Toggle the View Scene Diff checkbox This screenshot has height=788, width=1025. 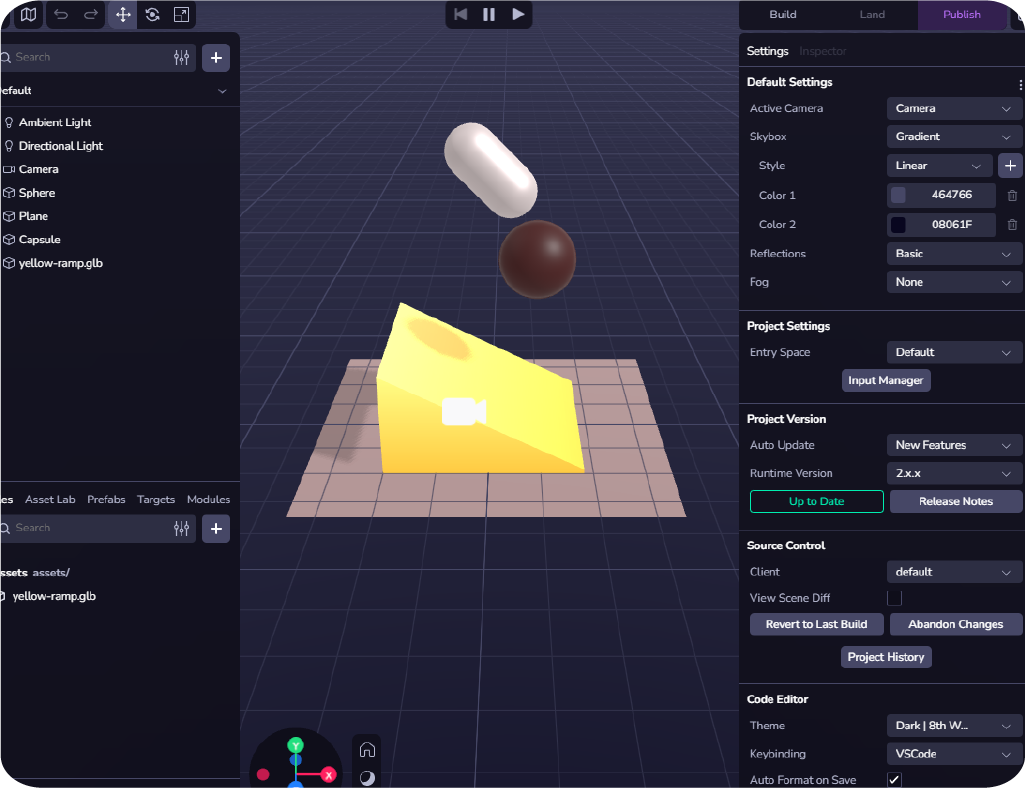pos(894,598)
